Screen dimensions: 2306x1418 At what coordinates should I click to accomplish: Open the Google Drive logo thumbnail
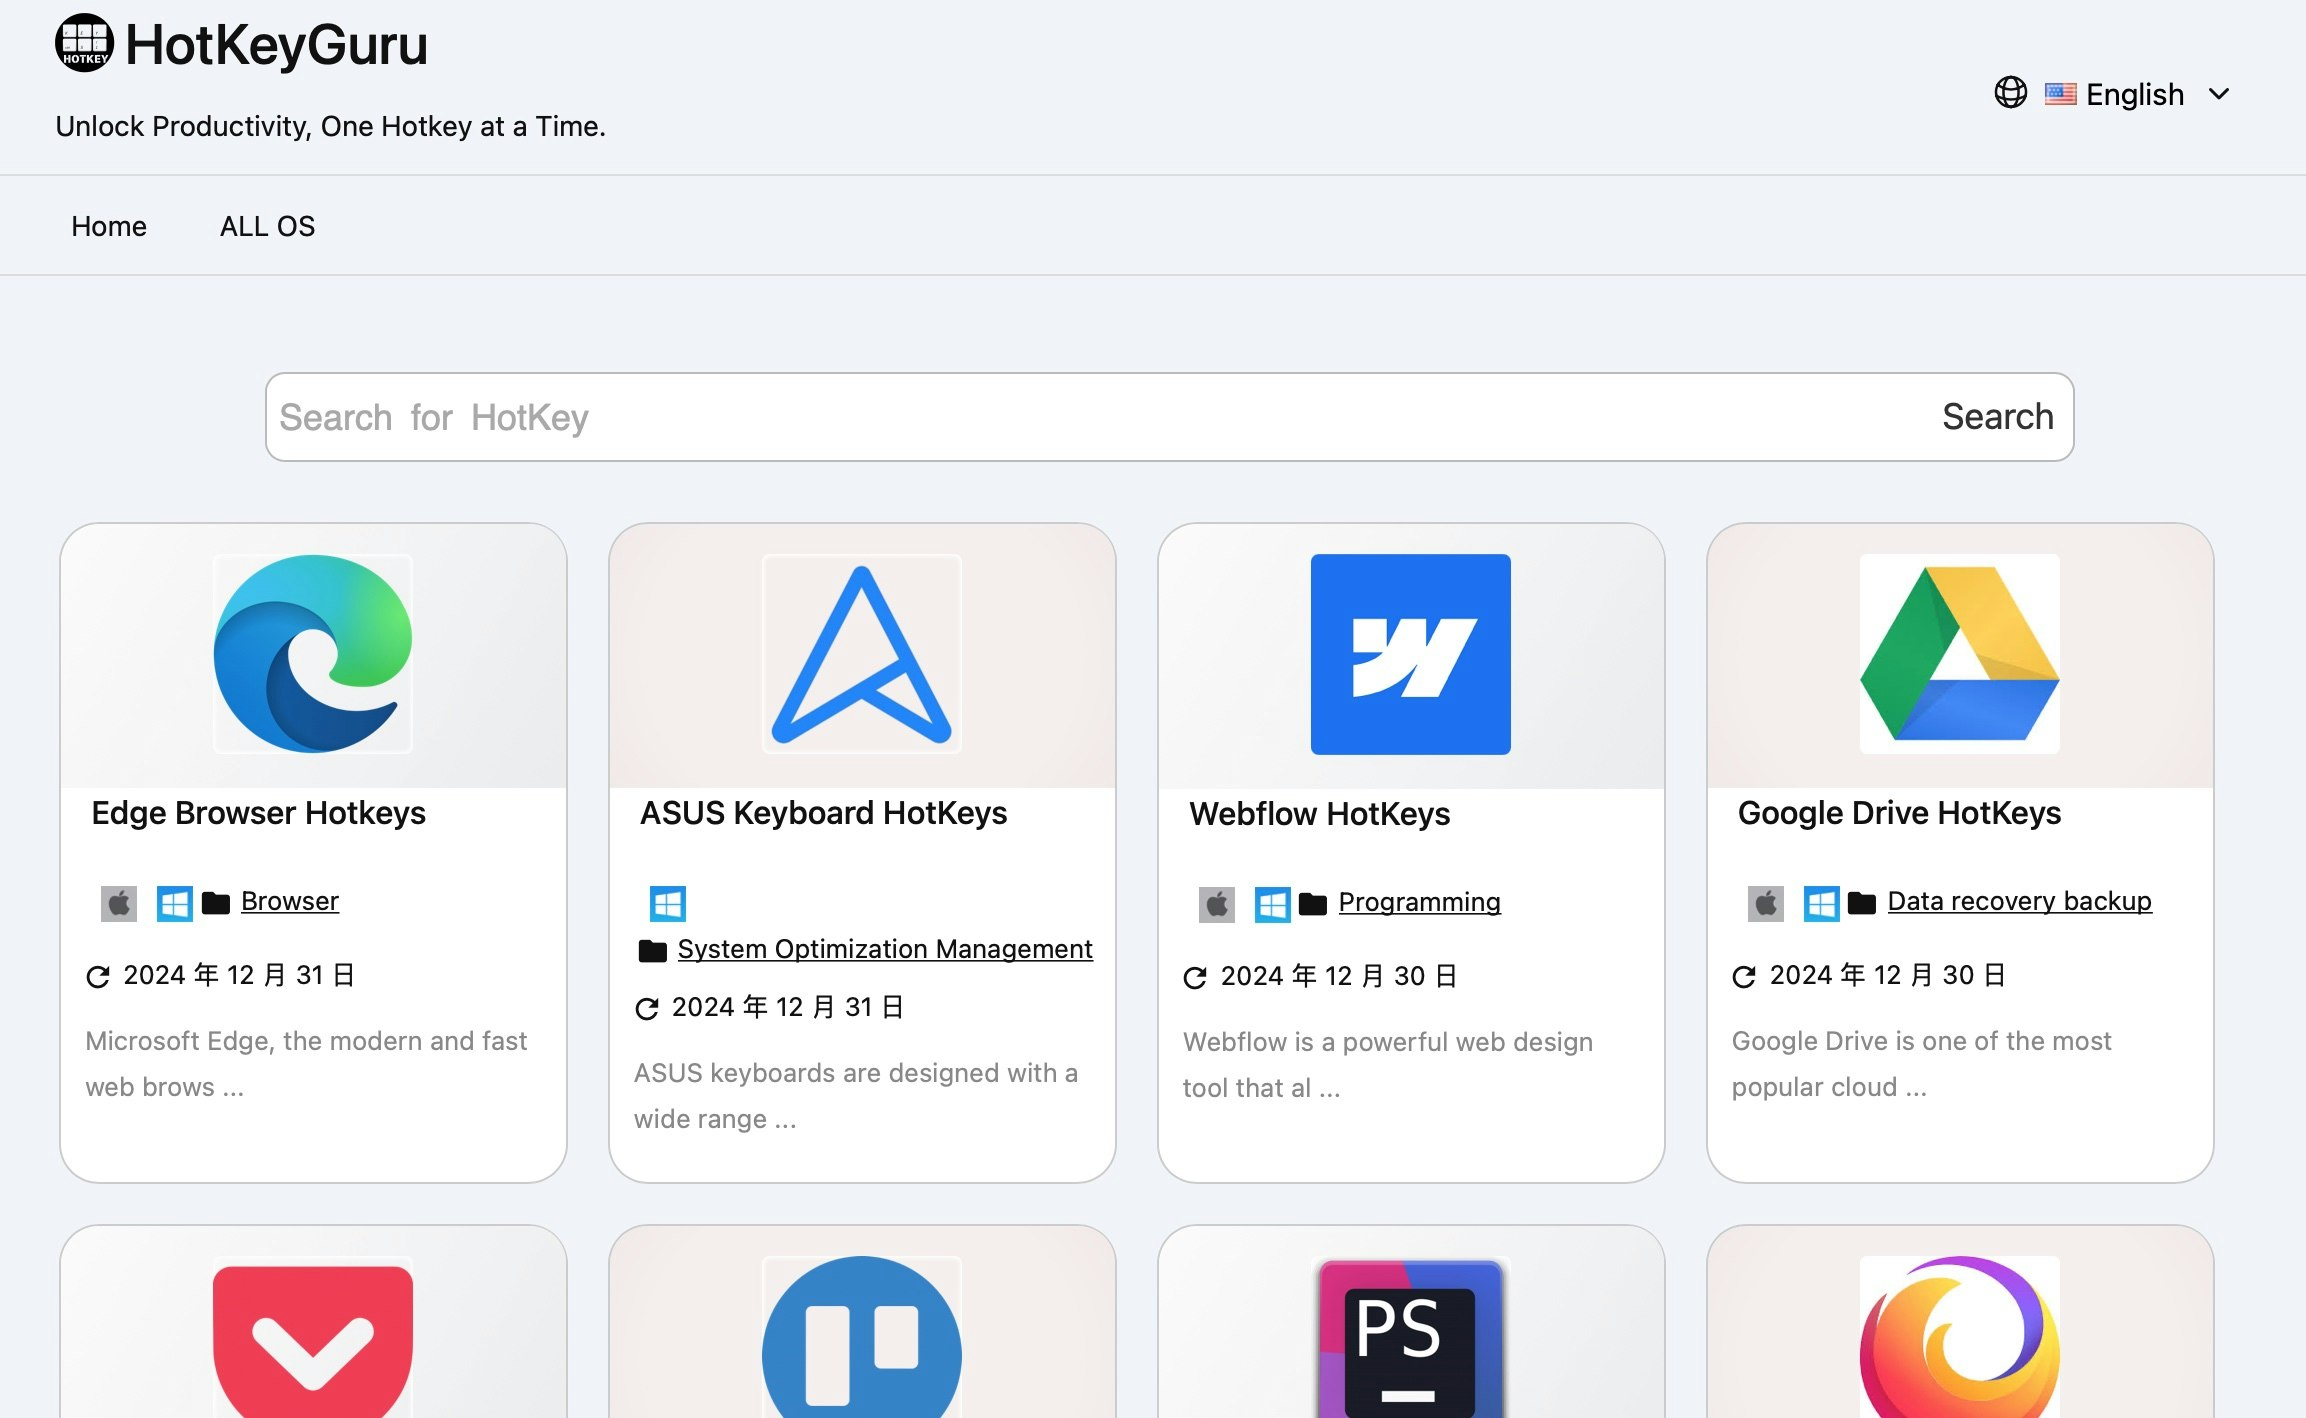point(1960,654)
